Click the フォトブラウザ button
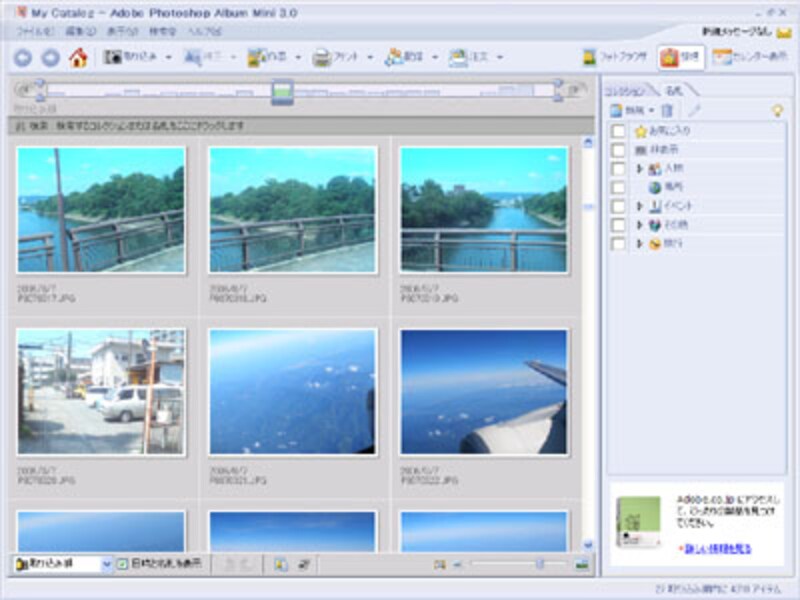The width and height of the screenshot is (800, 600). tap(615, 57)
